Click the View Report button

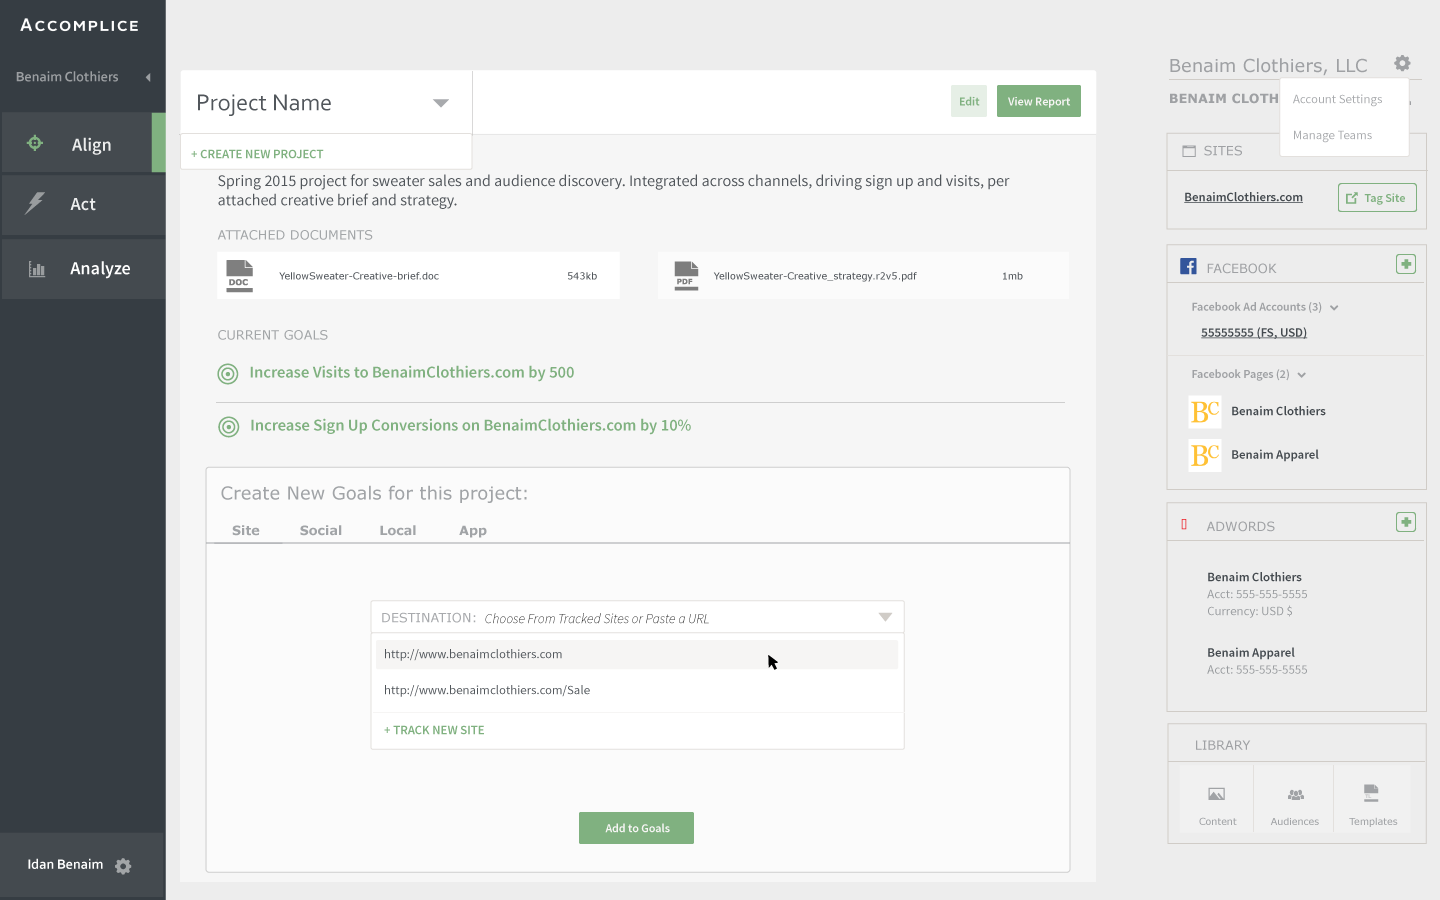click(x=1038, y=101)
